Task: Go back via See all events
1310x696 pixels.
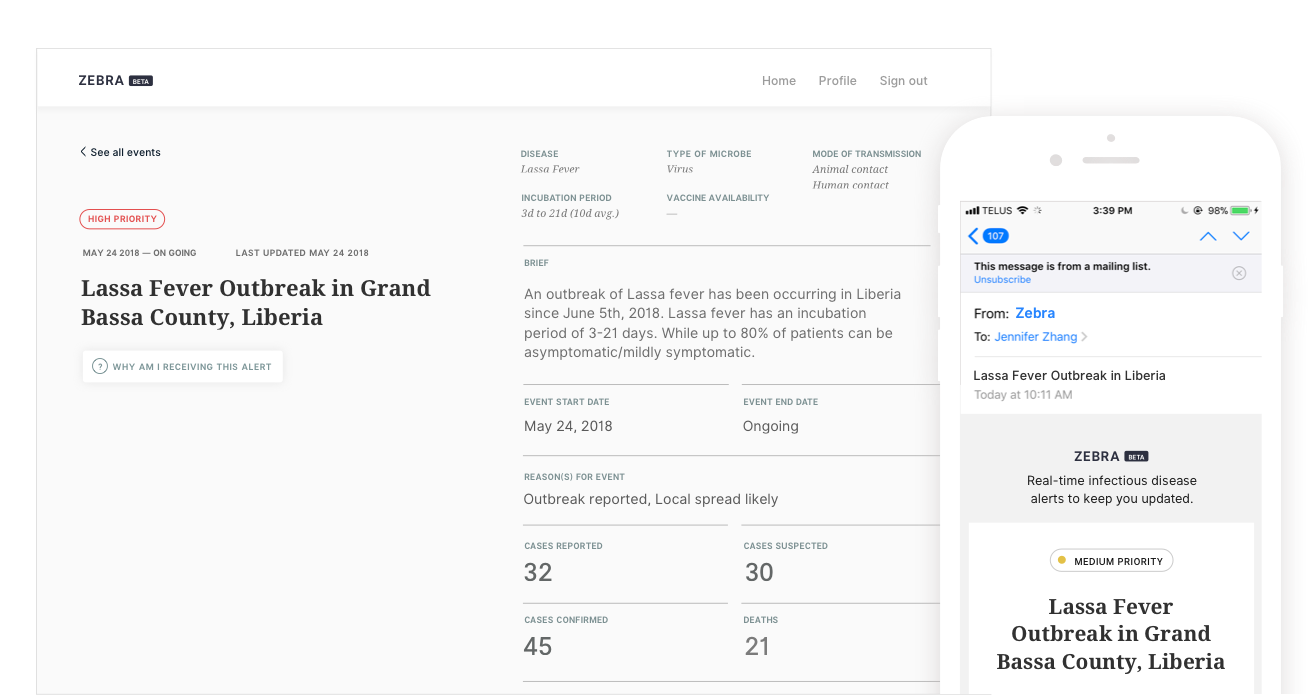Action: pos(120,152)
